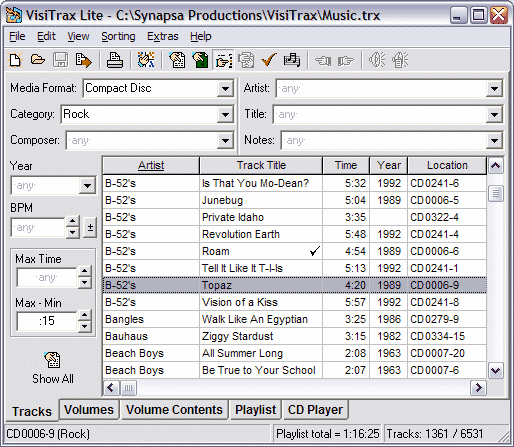Click the first greyed speaker icon

click(x=377, y=60)
